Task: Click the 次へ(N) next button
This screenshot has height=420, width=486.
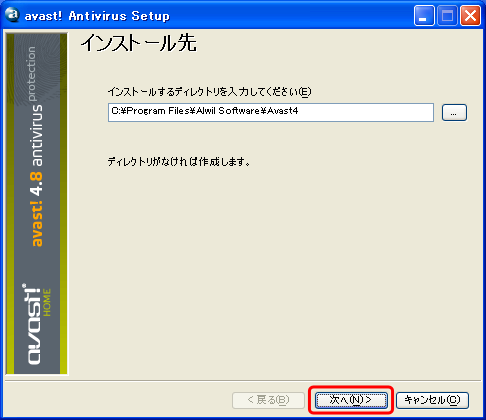Action: pyautogui.click(x=351, y=400)
